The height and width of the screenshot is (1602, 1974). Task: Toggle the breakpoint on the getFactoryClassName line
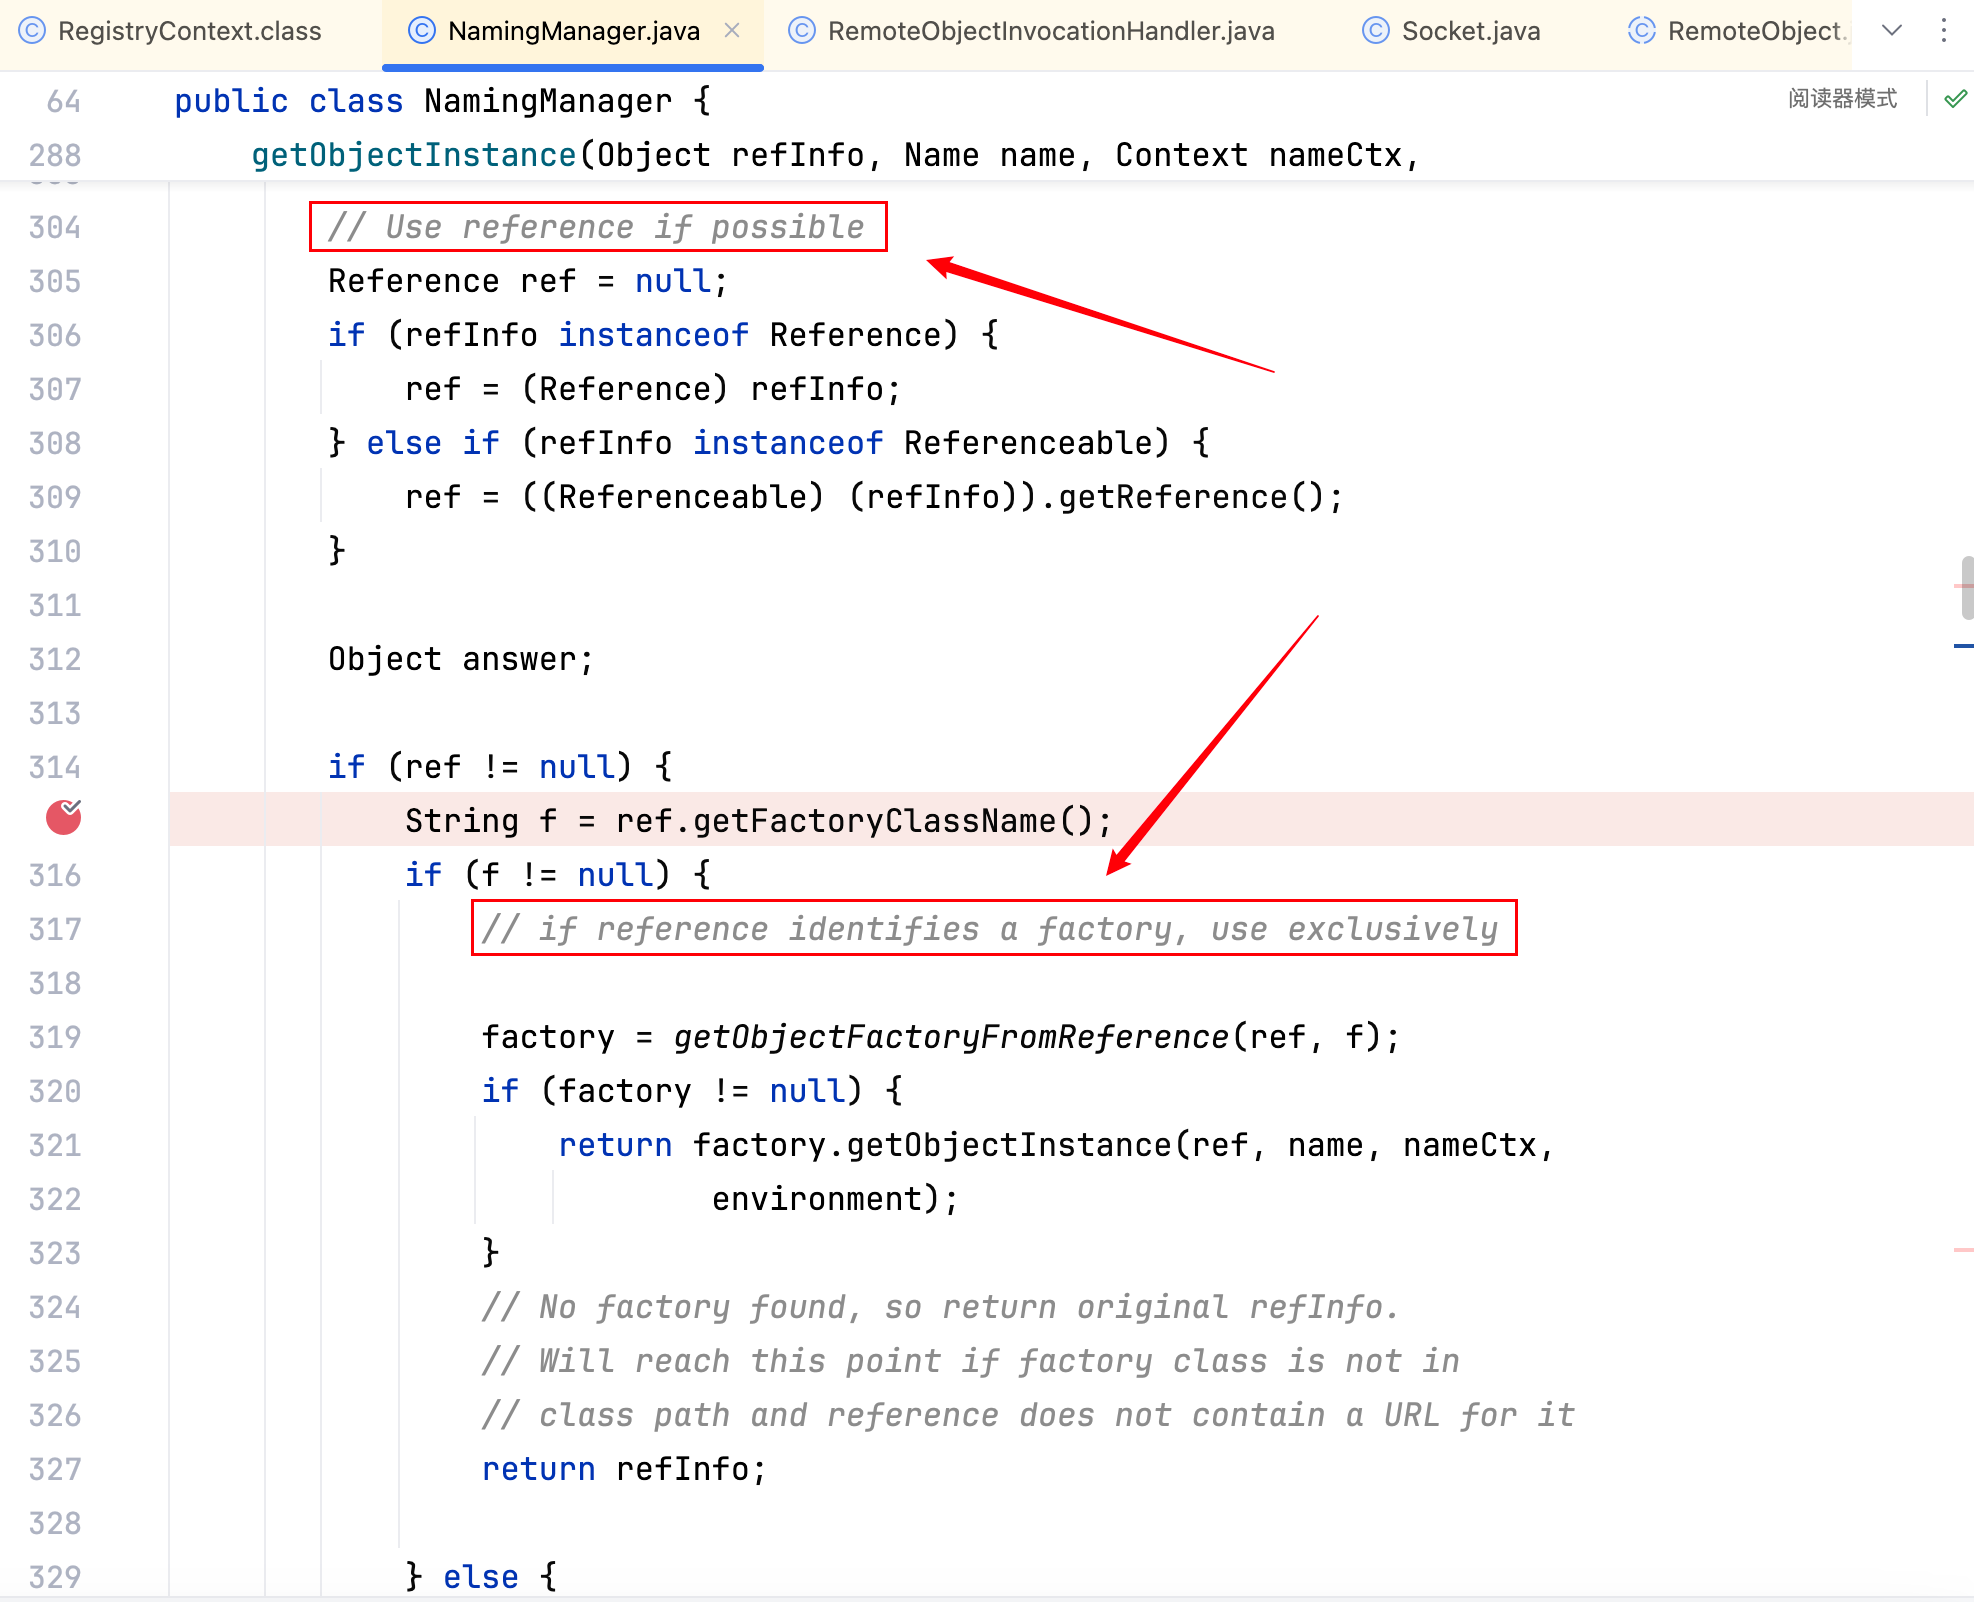click(63, 819)
